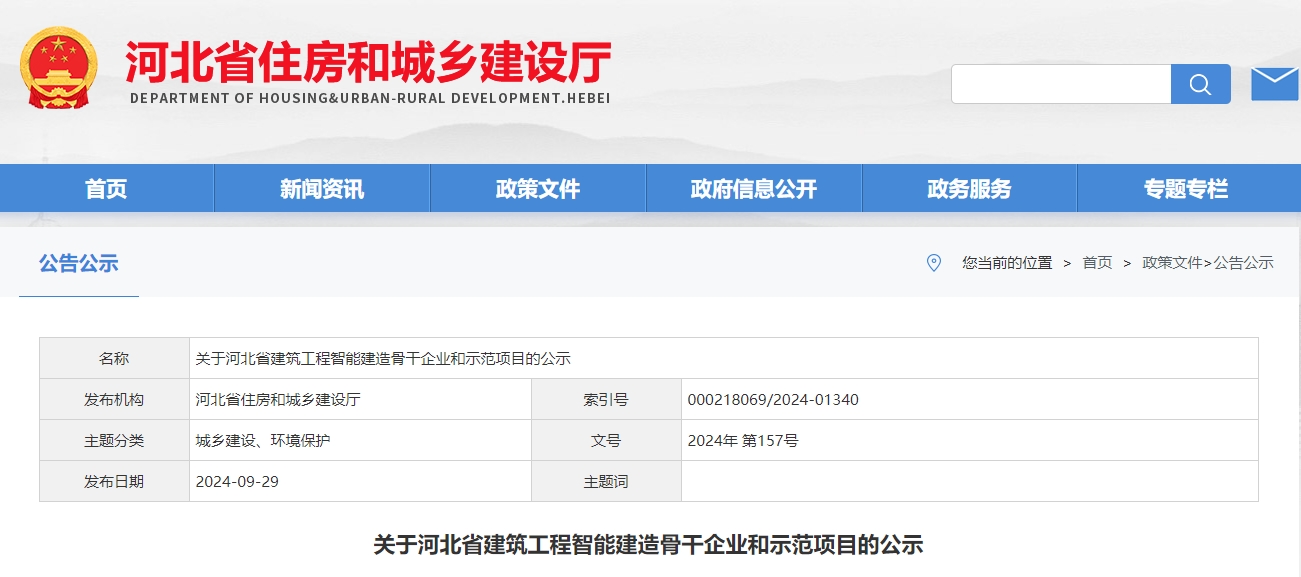Focus the site search input field
The width and height of the screenshot is (1301, 577).
(x=1061, y=84)
